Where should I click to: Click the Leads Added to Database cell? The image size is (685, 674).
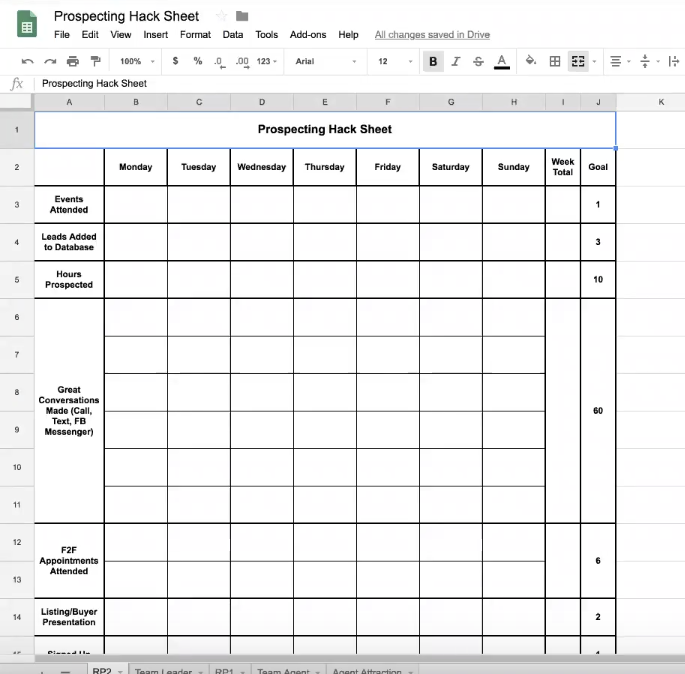click(x=69, y=242)
